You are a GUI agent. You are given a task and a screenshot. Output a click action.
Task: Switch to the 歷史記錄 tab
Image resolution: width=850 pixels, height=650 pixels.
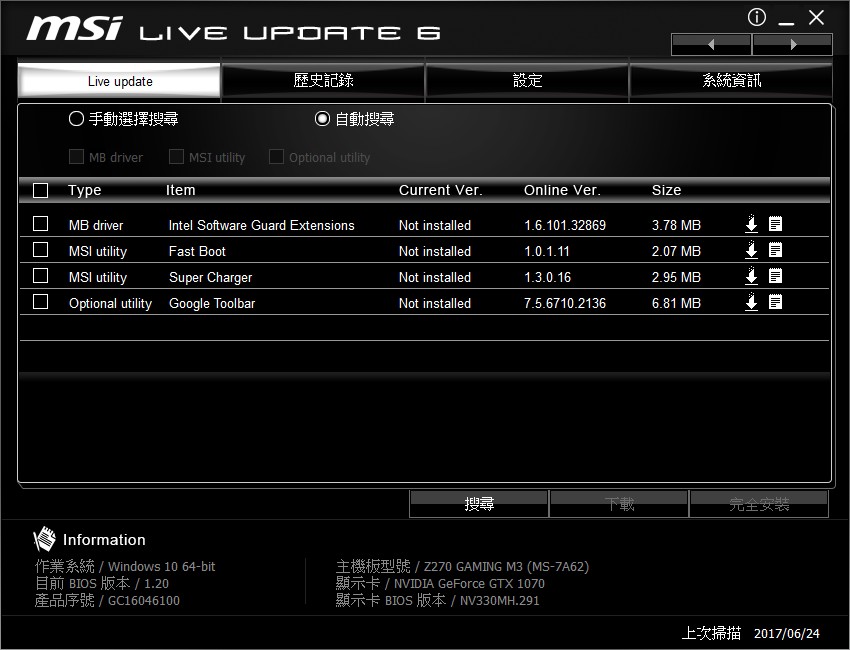coord(323,81)
